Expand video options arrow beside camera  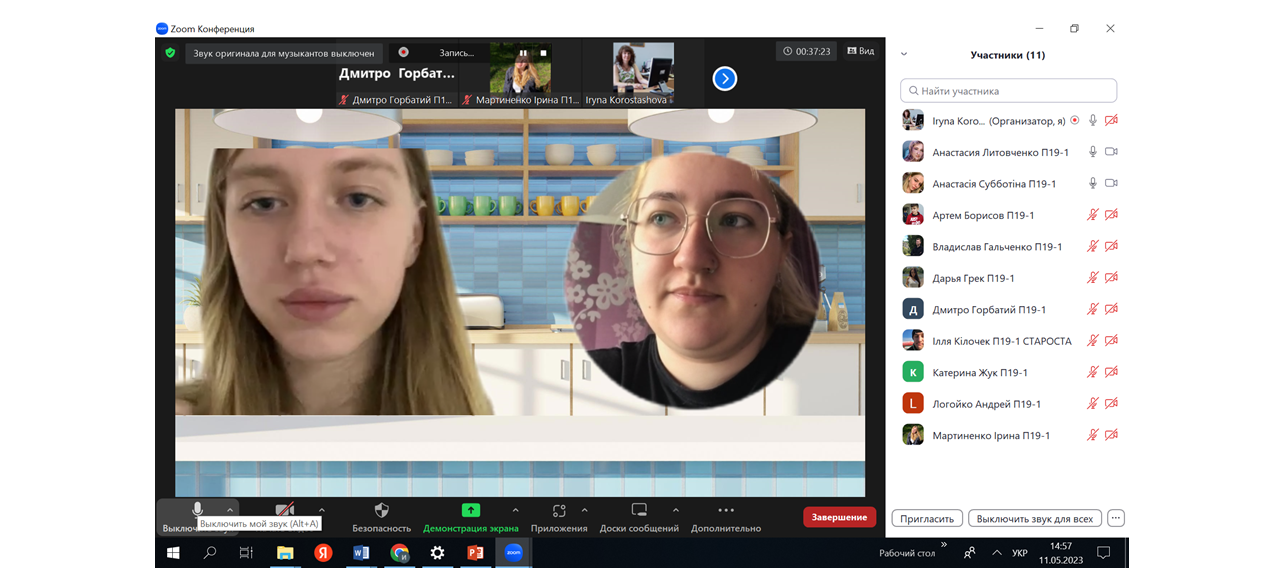coord(321,510)
